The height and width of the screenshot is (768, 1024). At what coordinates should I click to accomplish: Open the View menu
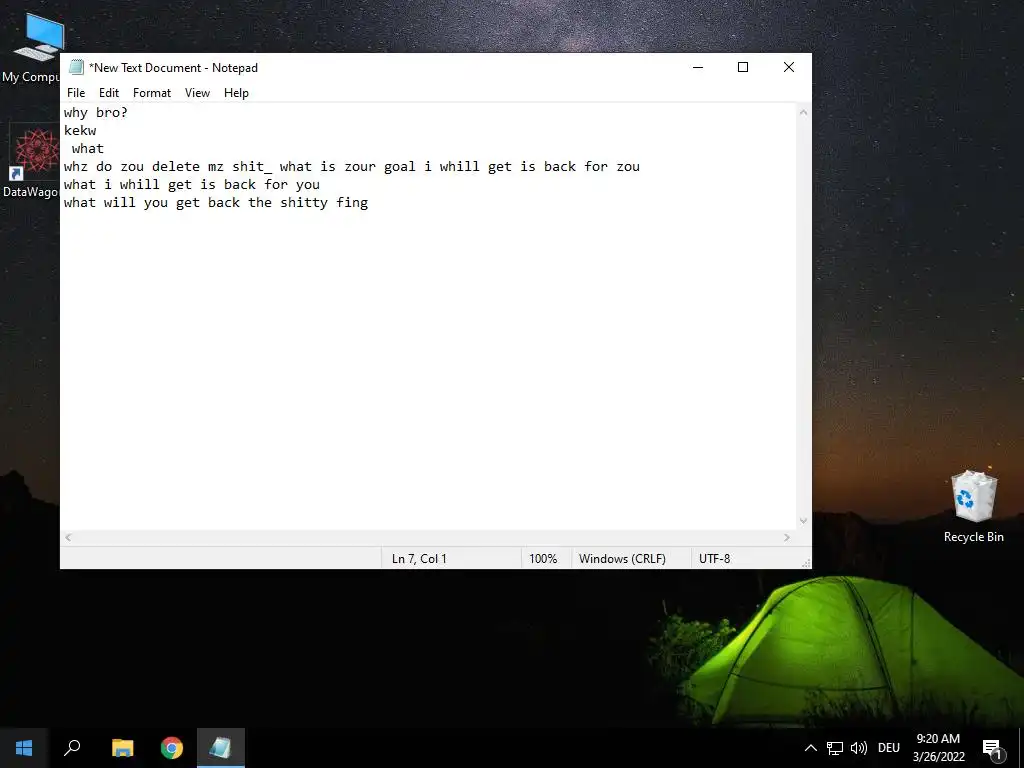click(x=197, y=93)
